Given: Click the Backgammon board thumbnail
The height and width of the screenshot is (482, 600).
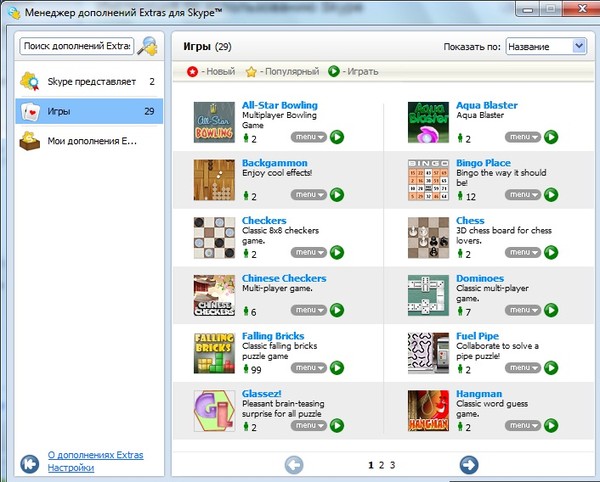Looking at the screenshot, I should point(214,180).
